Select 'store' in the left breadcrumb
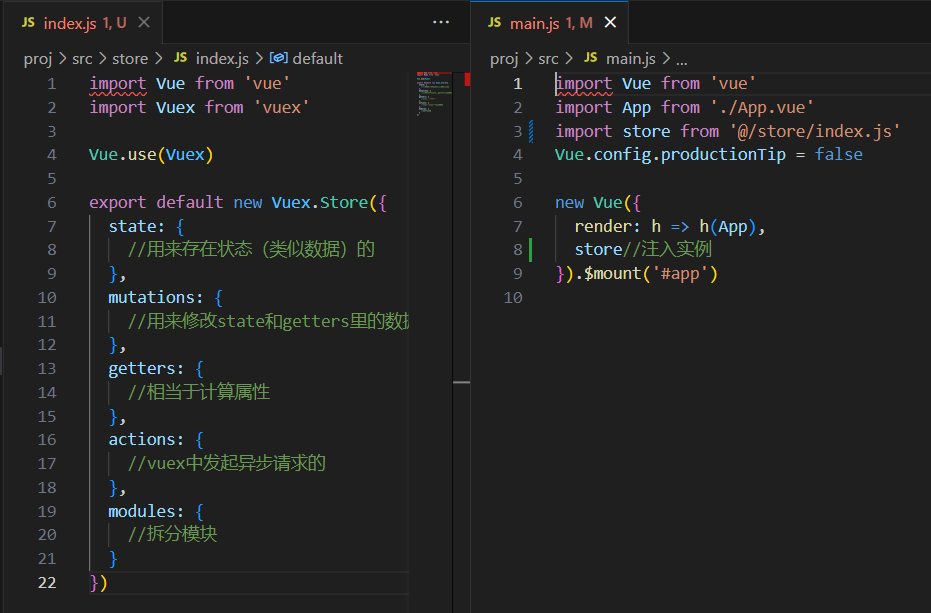The height and width of the screenshot is (613, 931). 130,59
